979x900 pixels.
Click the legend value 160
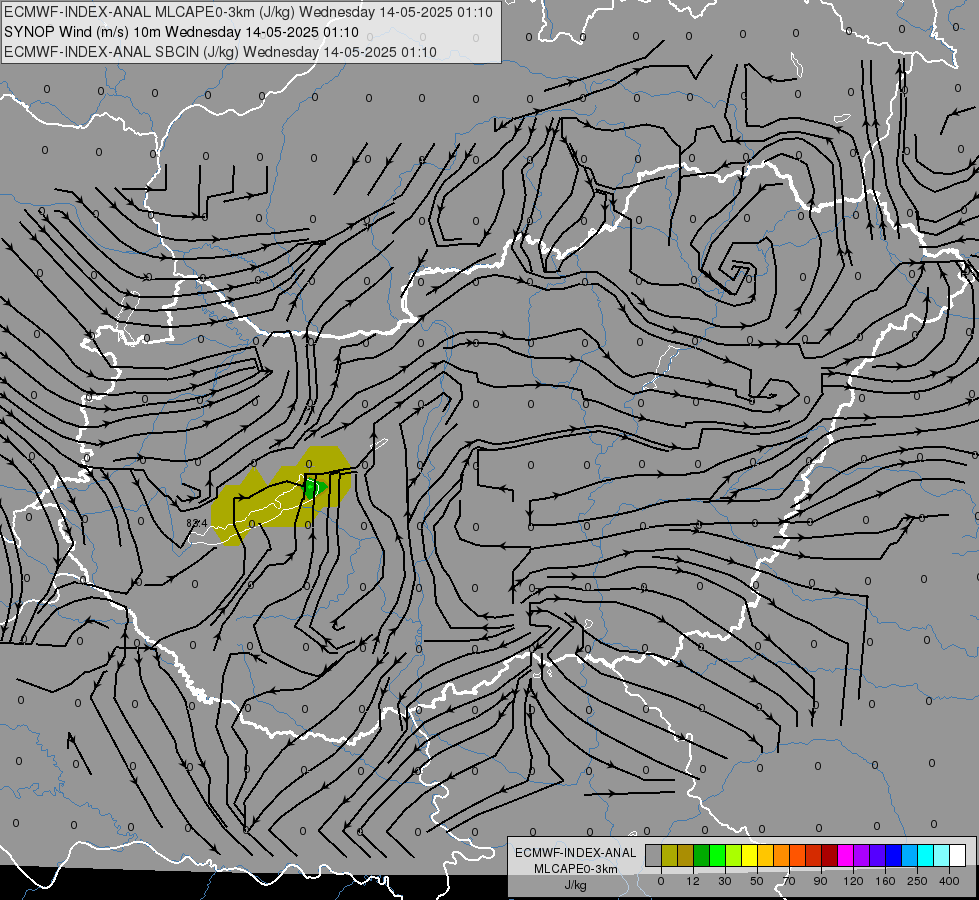coord(885,881)
